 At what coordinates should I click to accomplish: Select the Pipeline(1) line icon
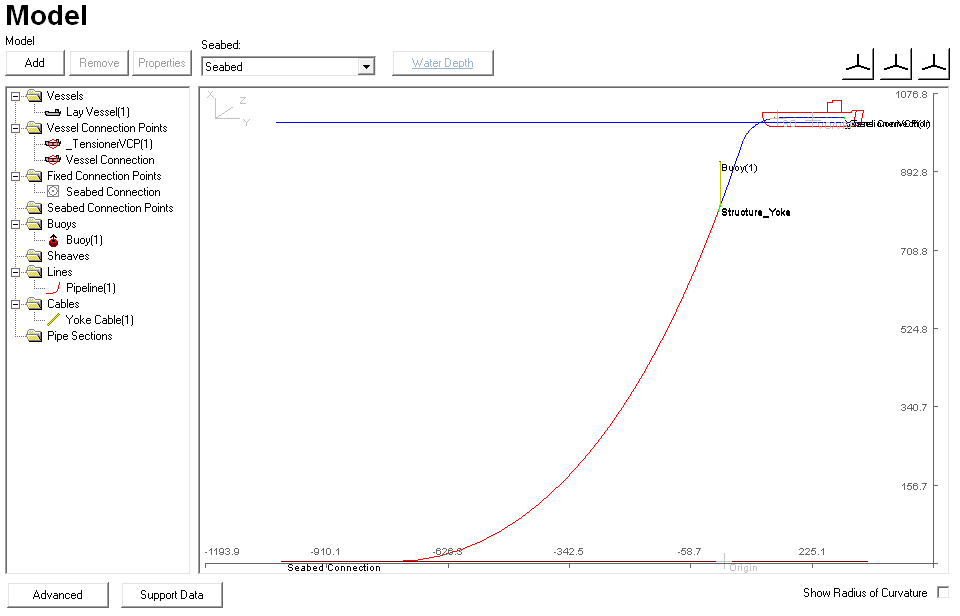pos(54,288)
